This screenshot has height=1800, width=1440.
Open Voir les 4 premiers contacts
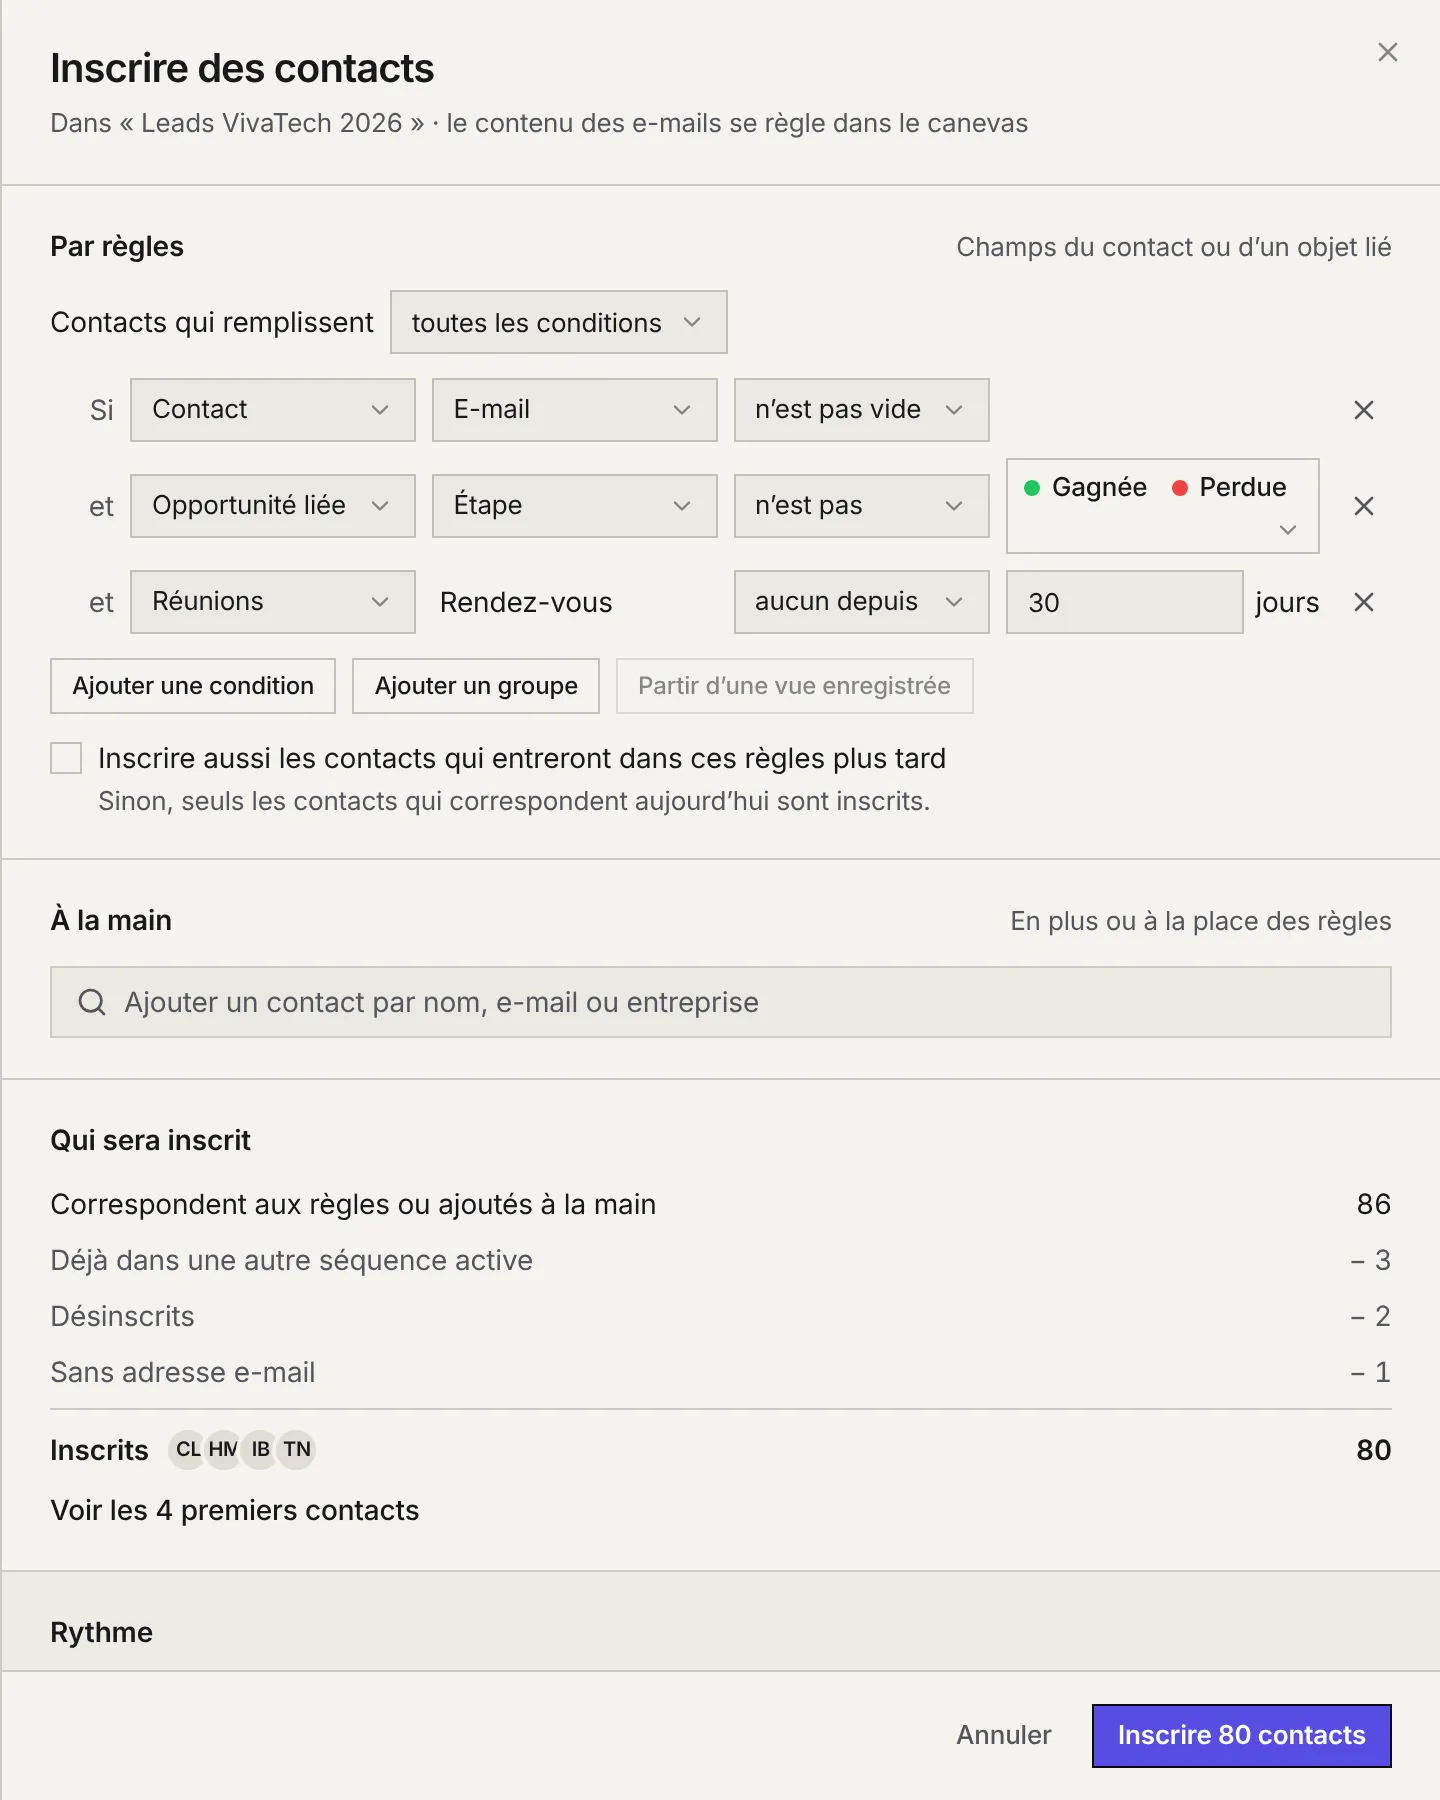[235, 1510]
